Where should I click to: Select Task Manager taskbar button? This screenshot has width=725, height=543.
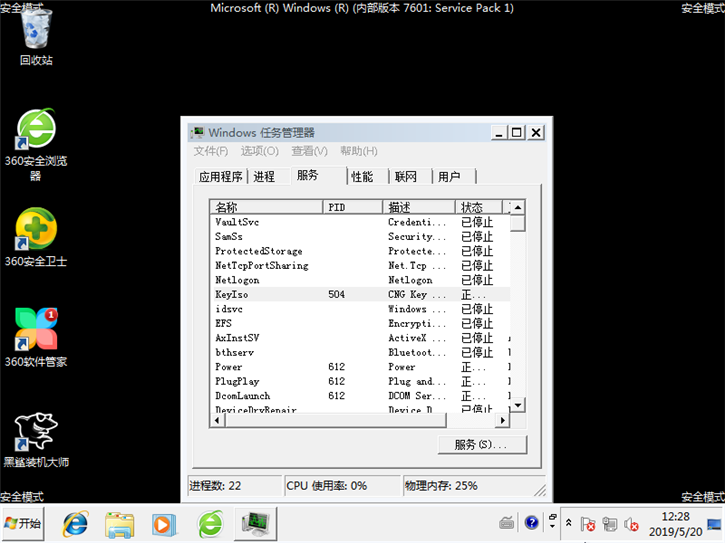(x=256, y=524)
